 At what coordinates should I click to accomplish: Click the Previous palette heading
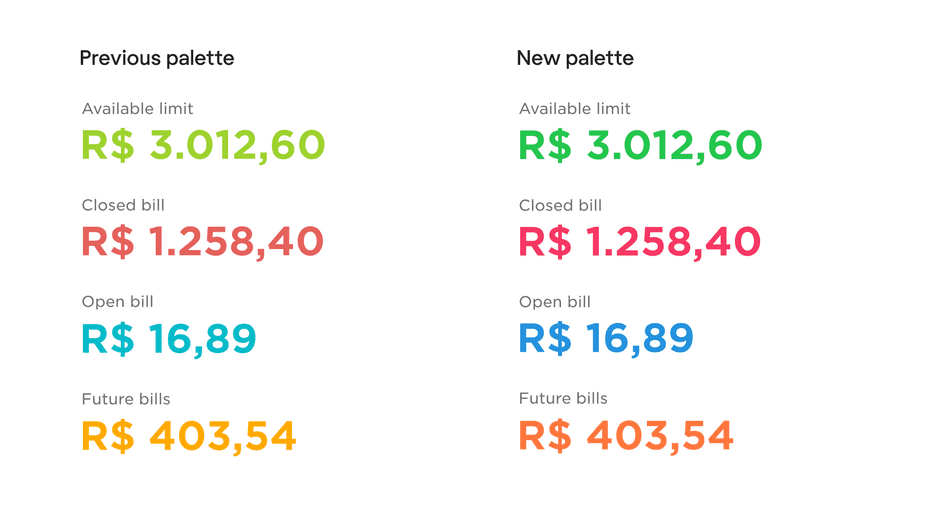[x=156, y=58]
